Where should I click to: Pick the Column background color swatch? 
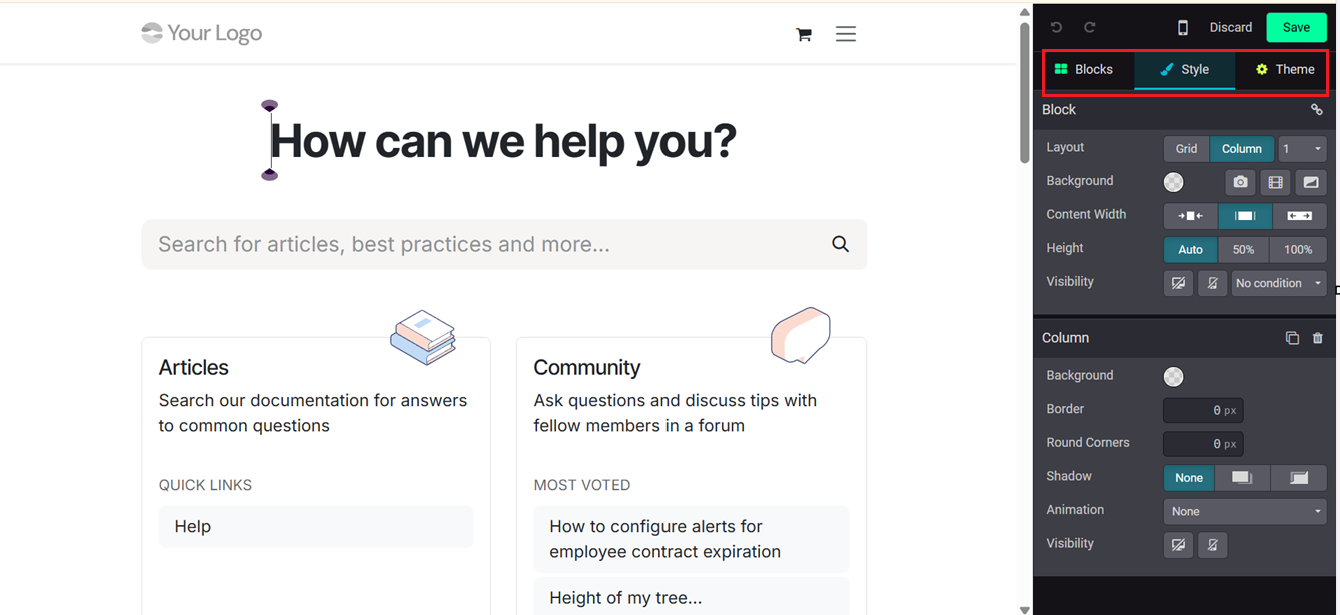tap(1174, 377)
